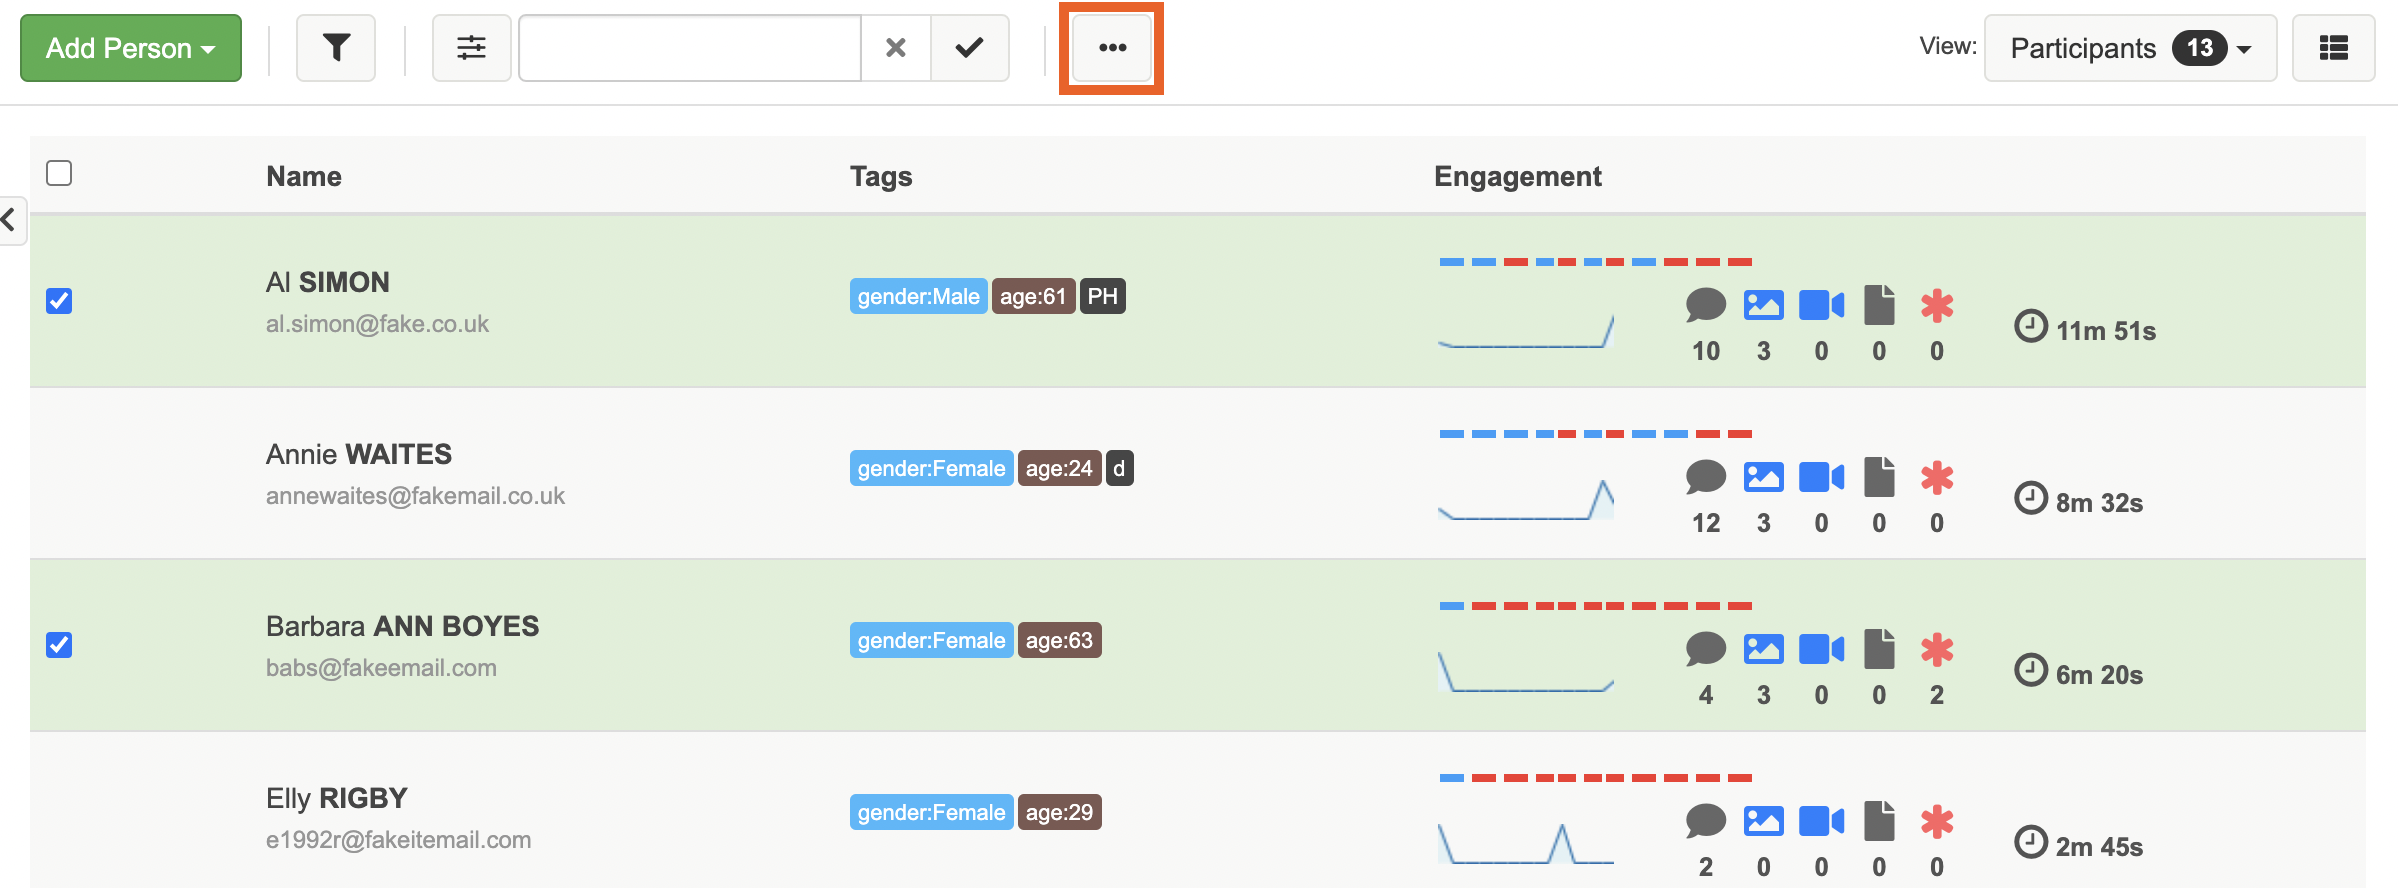
Task: Uncheck Barbara Ann Boyes' row checkbox
Action: [x=59, y=645]
